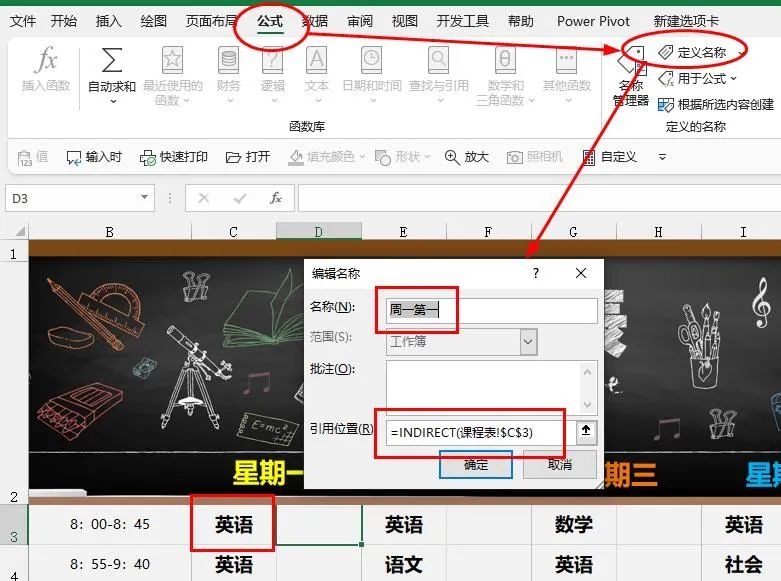This screenshot has height=581, width=781.
Task: Open Math and Trig functions icon
Action: tap(505, 60)
